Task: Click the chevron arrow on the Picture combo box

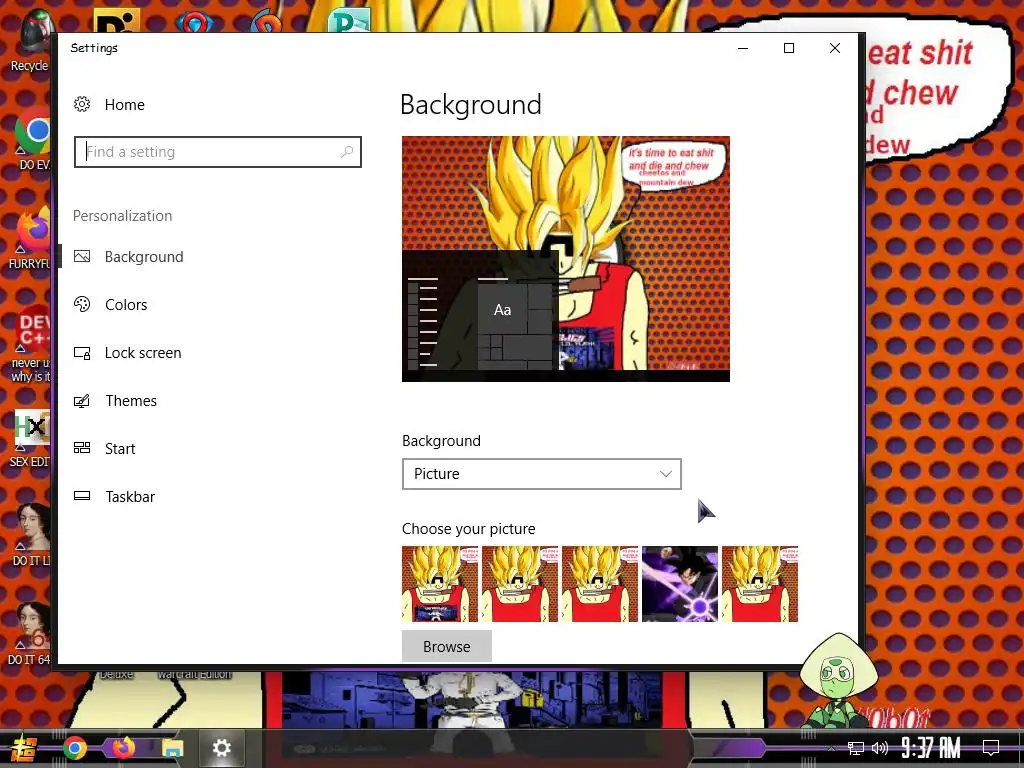Action: (665, 474)
